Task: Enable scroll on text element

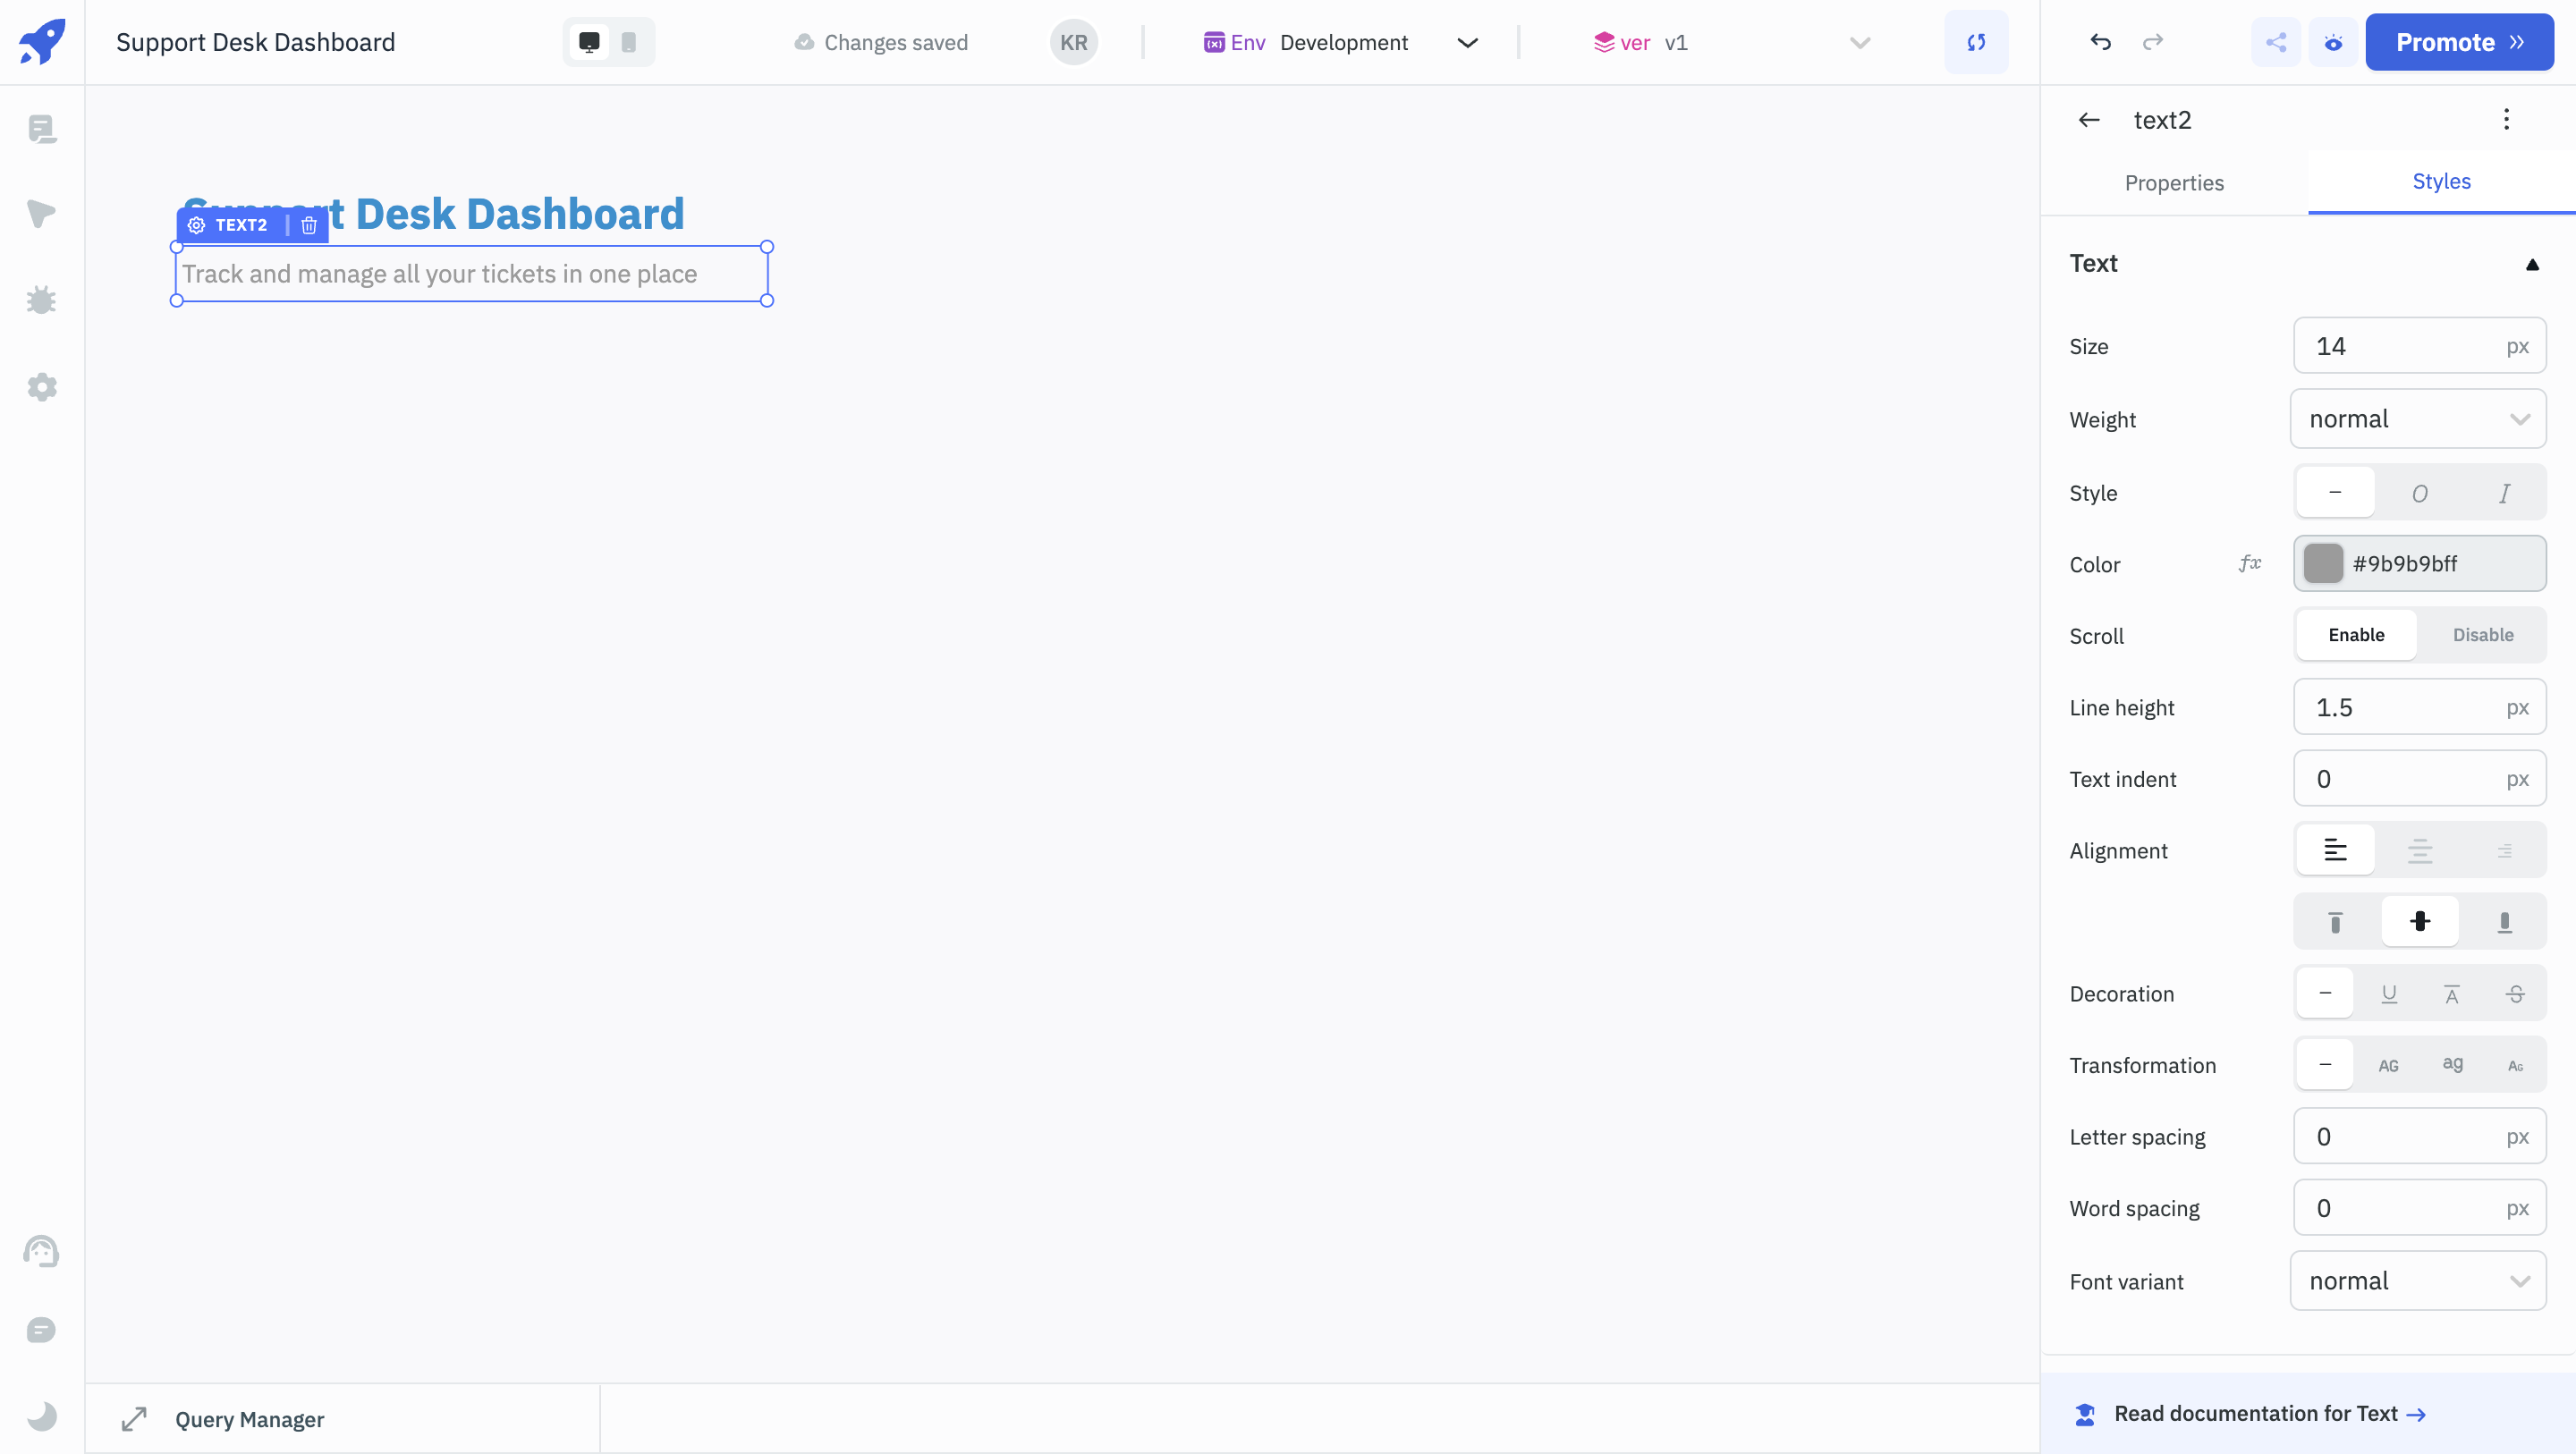Action: [2357, 633]
